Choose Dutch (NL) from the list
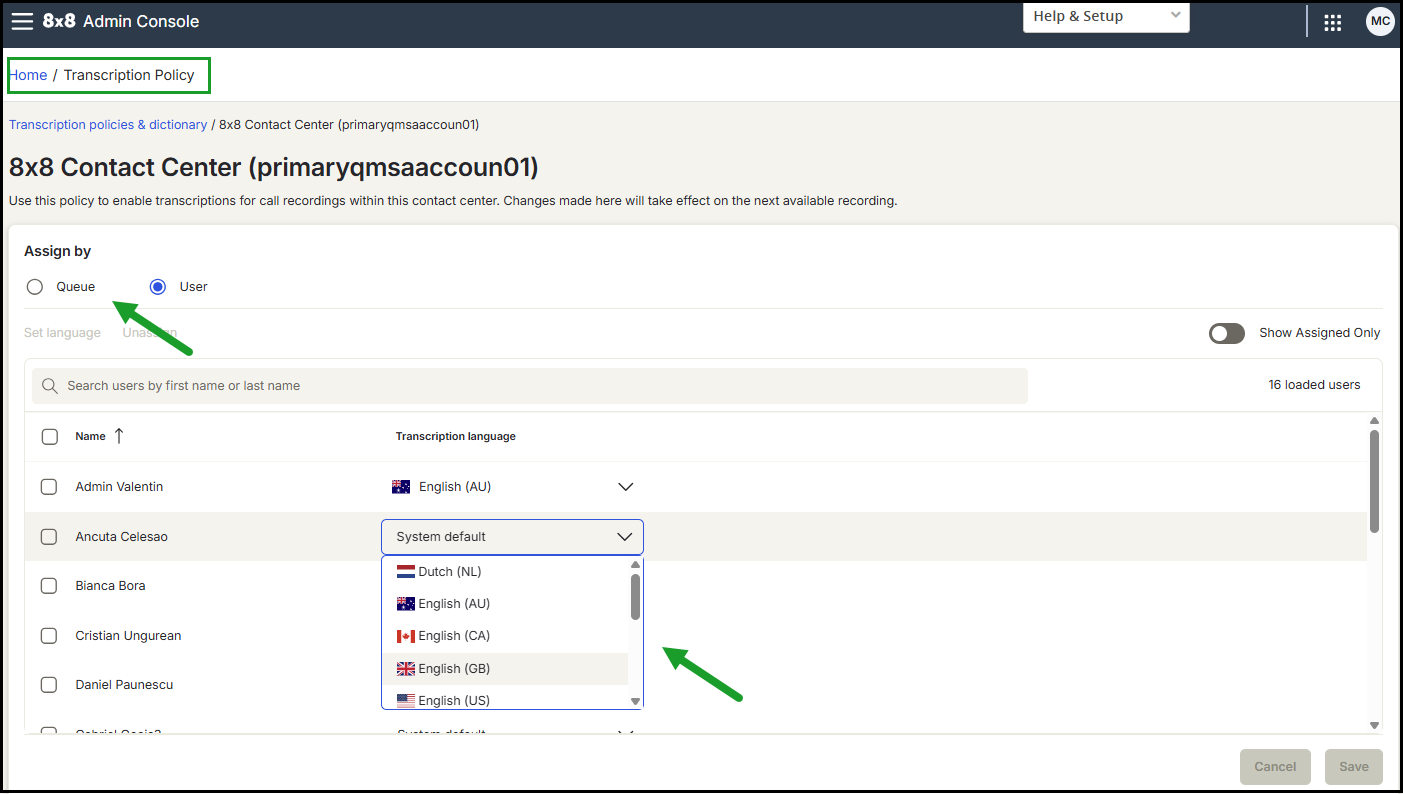1403x794 pixels. (x=505, y=572)
